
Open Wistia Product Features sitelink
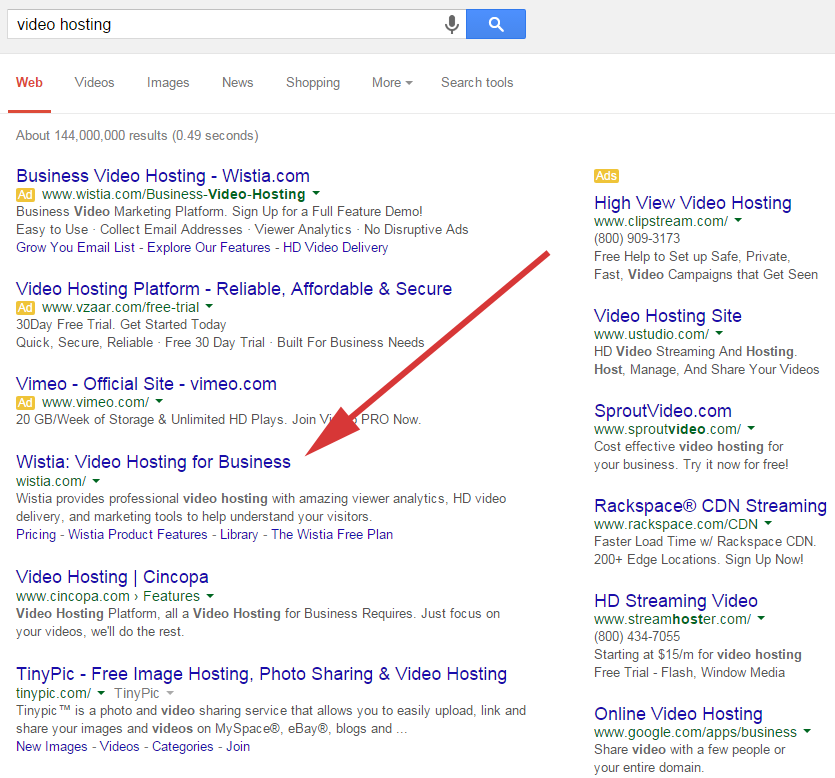(x=138, y=535)
